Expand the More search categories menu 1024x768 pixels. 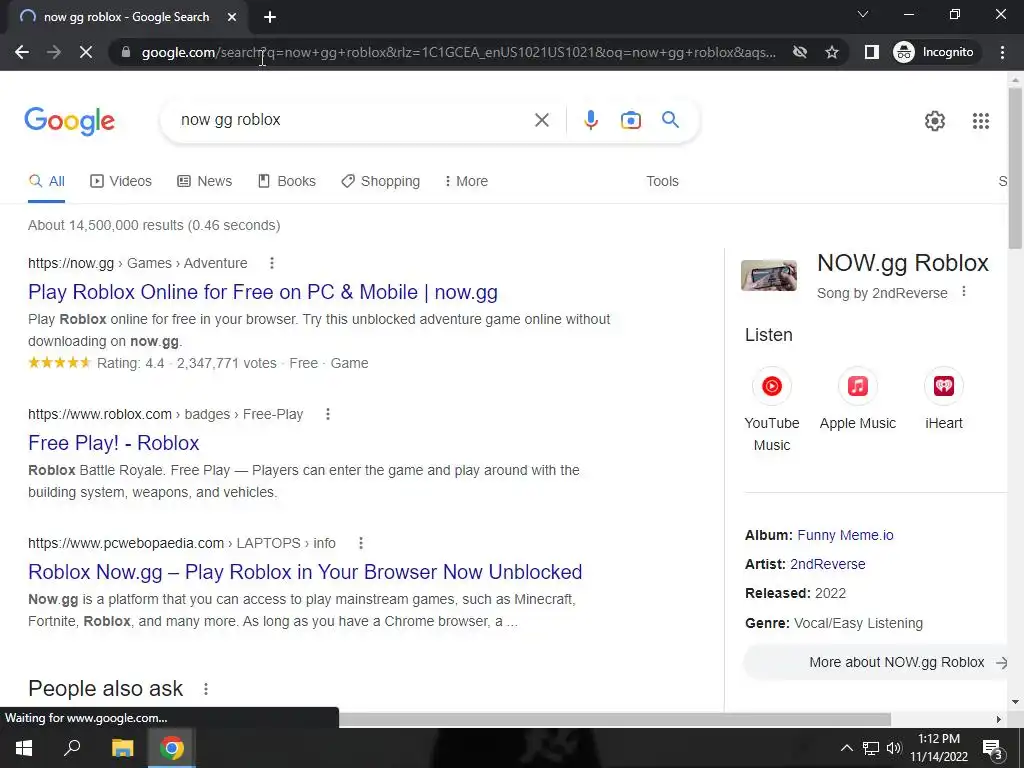[x=466, y=182]
